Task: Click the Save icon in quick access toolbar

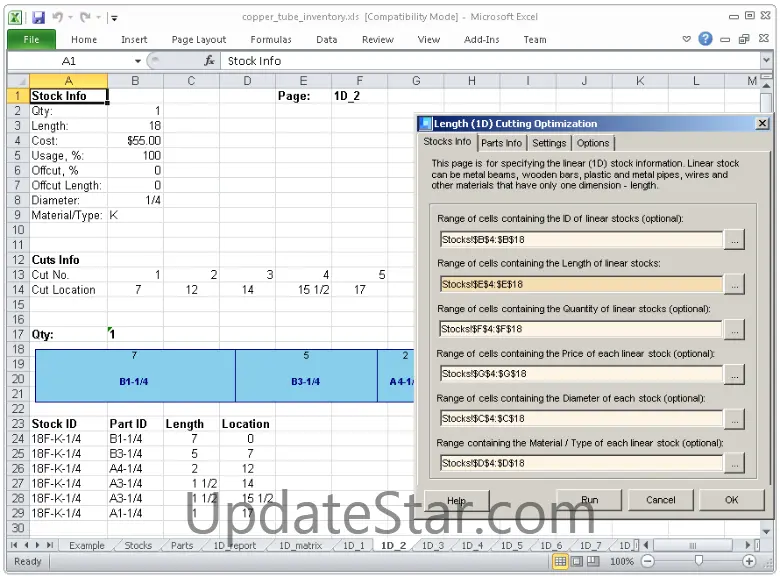Action: pyautogui.click(x=38, y=17)
